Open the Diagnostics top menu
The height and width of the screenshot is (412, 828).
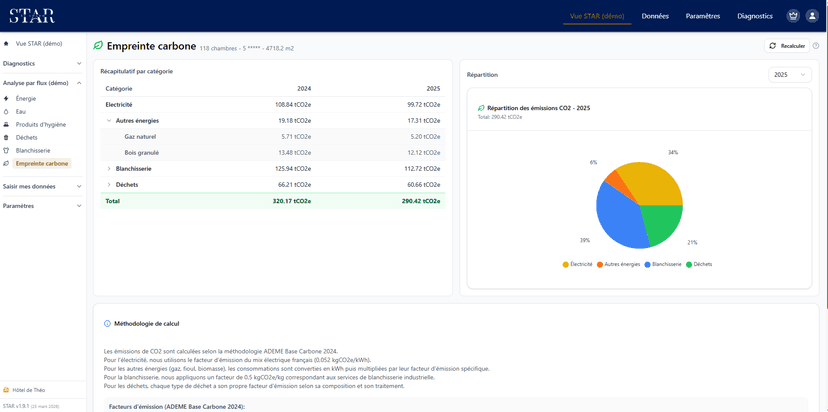coord(755,16)
